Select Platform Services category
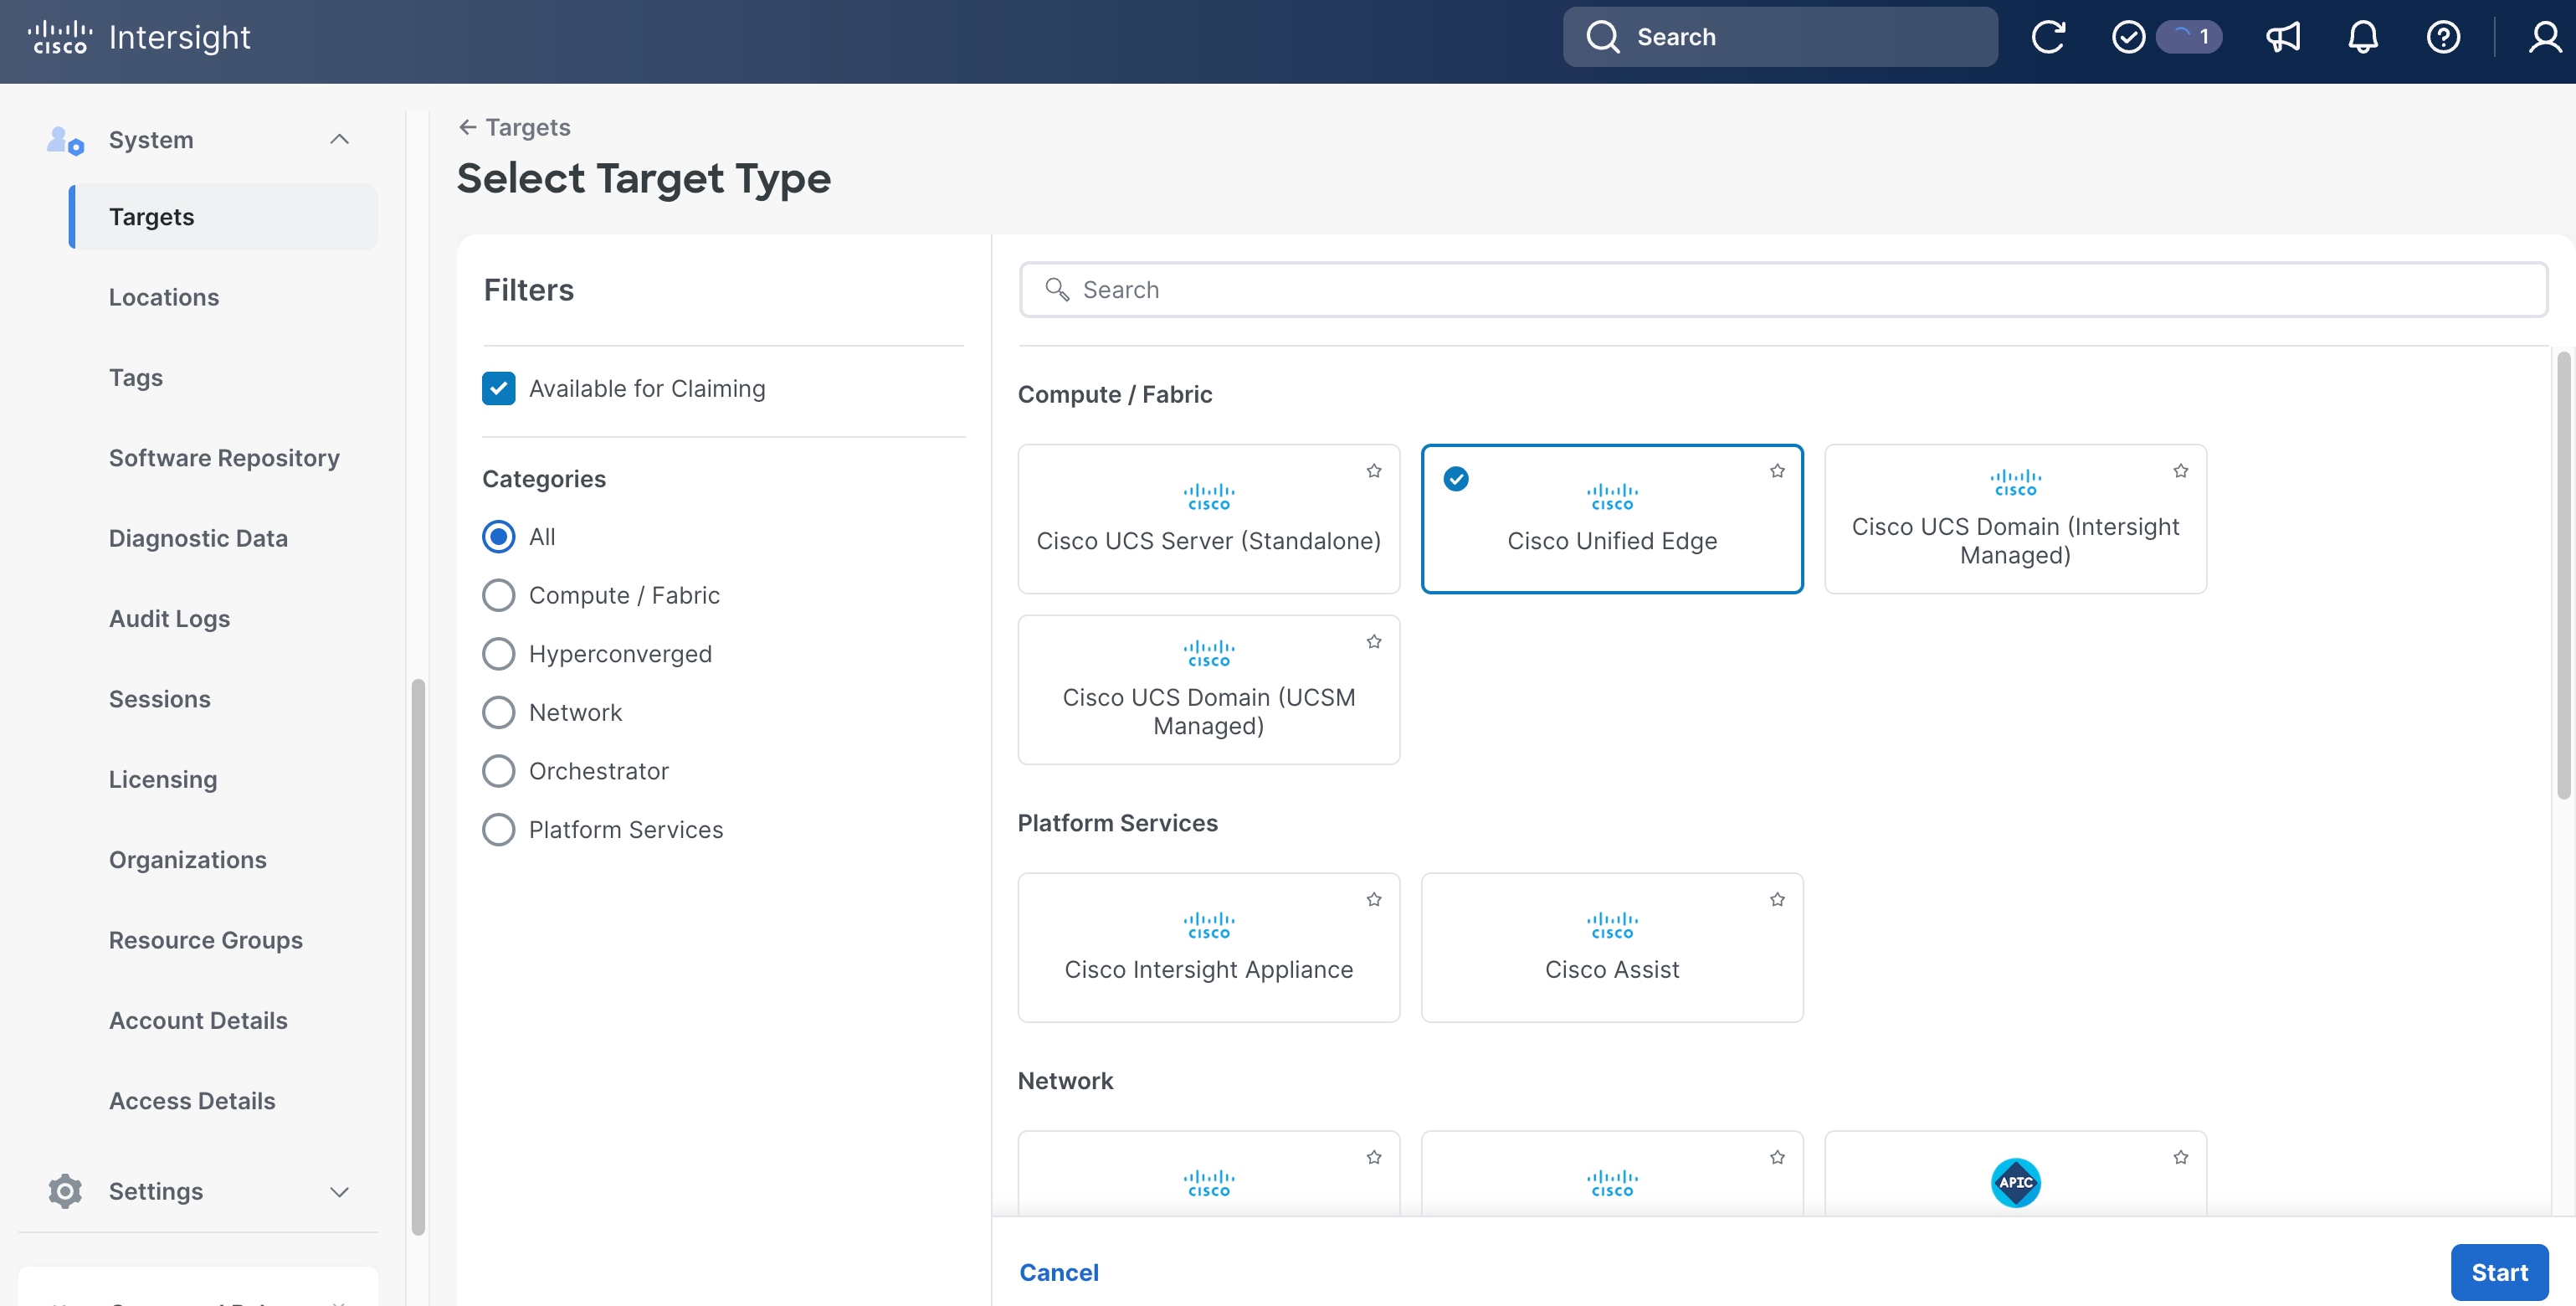The image size is (2576, 1306). 498,830
